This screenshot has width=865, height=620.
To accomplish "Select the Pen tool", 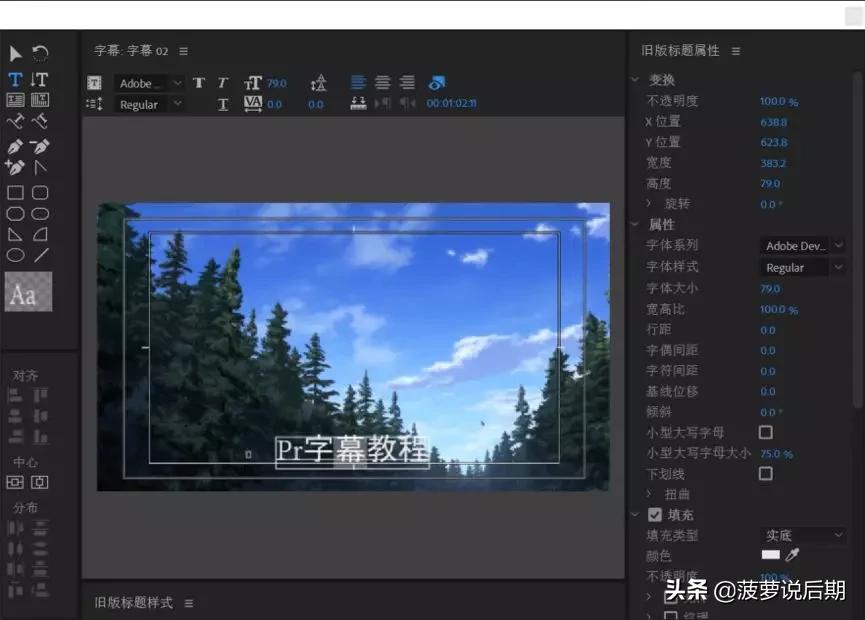I will [14, 146].
